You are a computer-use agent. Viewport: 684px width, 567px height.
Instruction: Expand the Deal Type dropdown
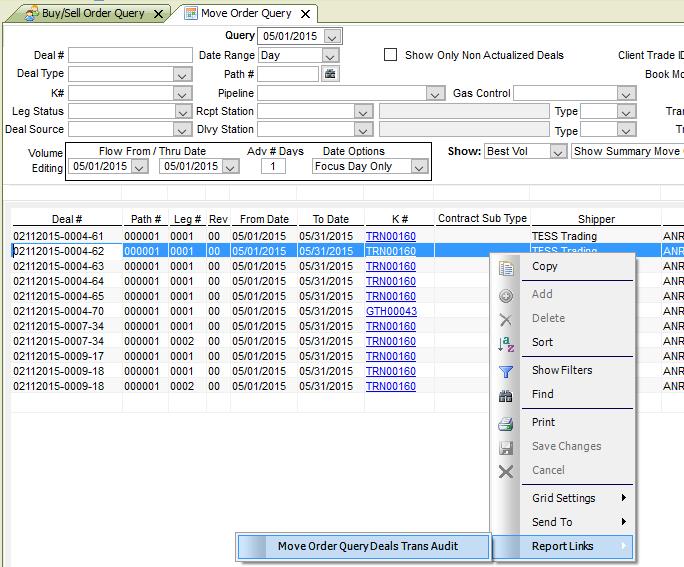tap(182, 74)
